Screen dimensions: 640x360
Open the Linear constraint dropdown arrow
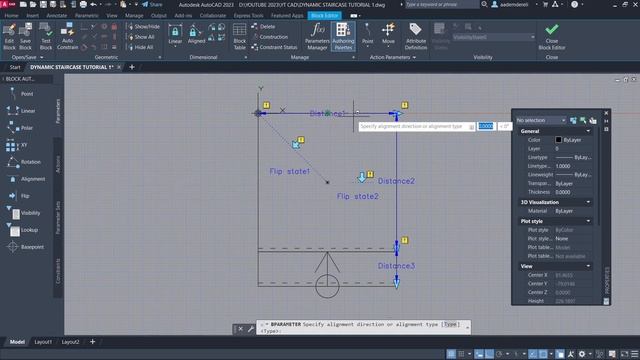click(175, 47)
